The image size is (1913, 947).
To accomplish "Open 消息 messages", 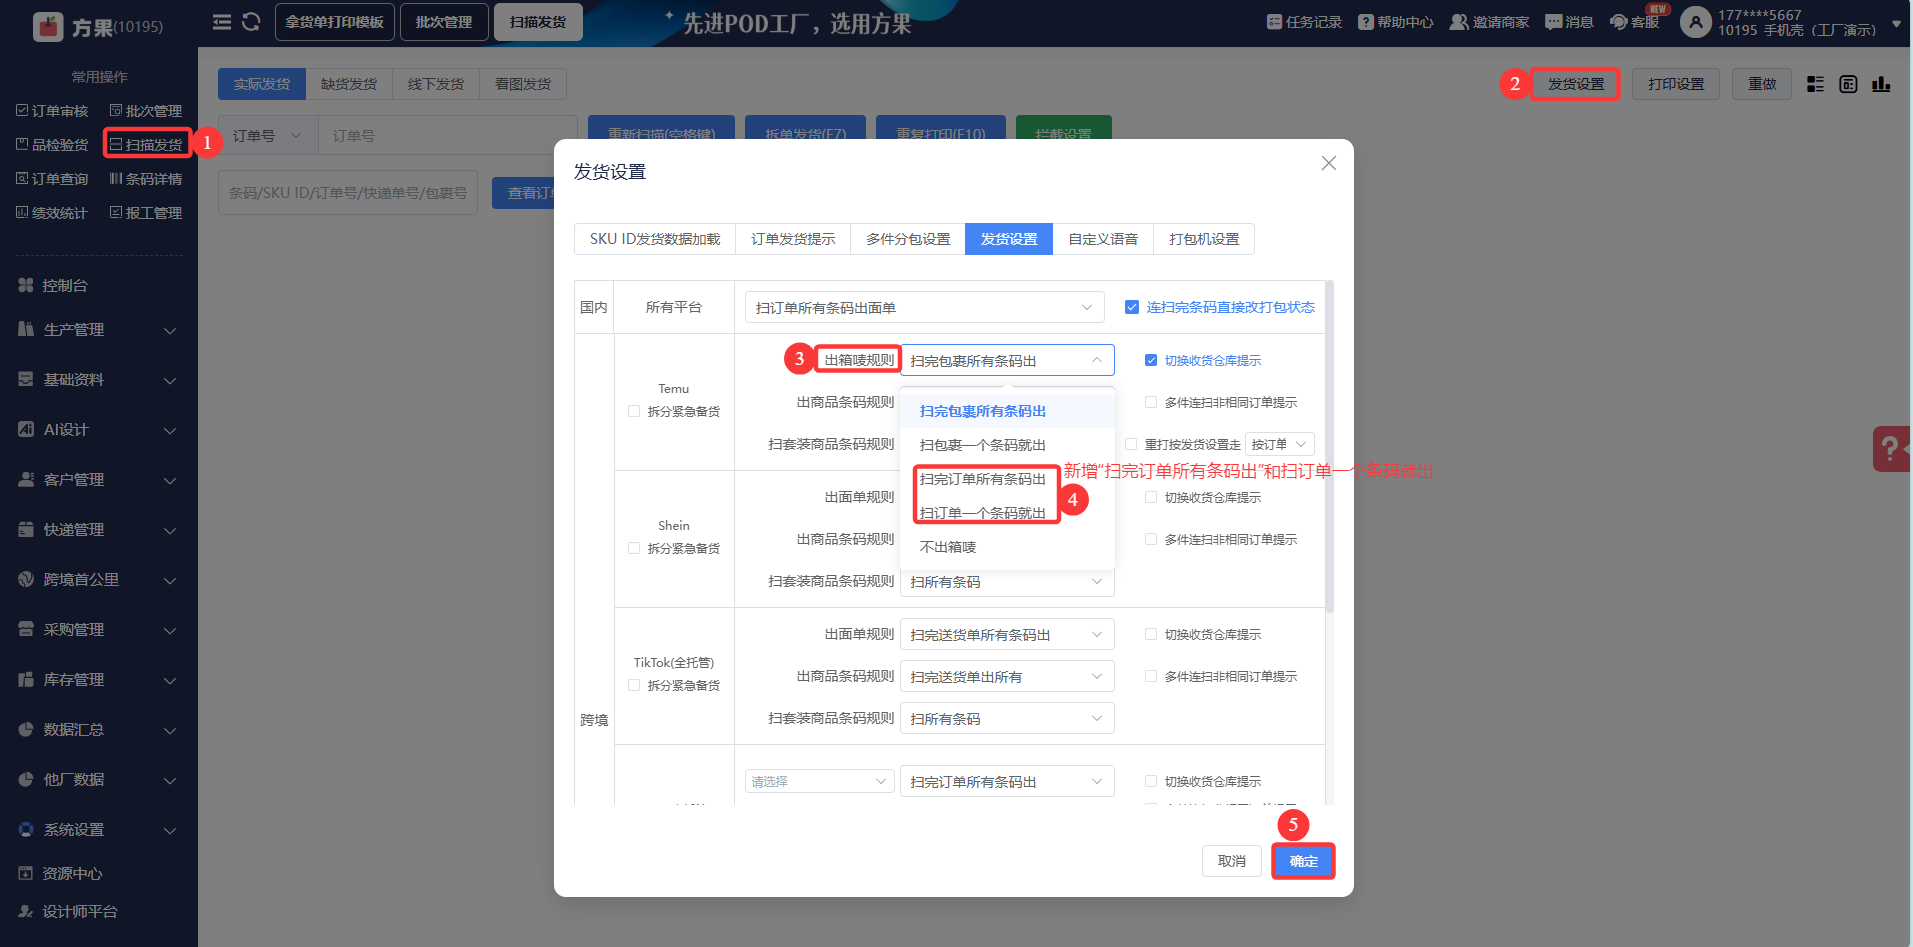I will pos(1569,22).
